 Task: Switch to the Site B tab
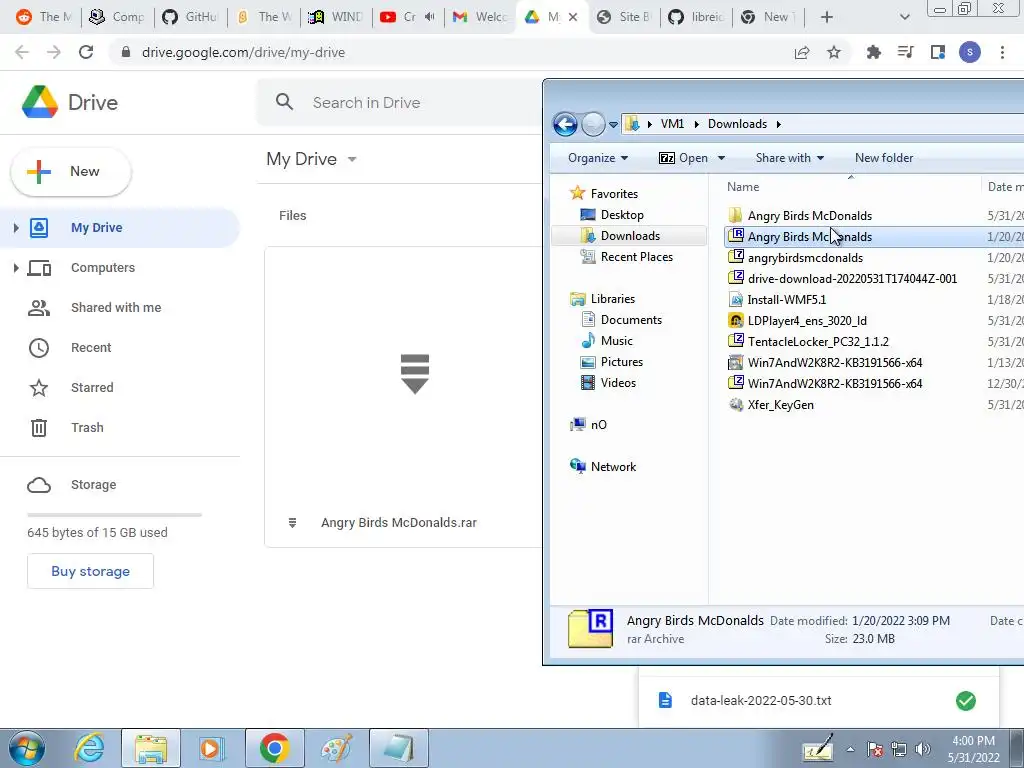[624, 17]
